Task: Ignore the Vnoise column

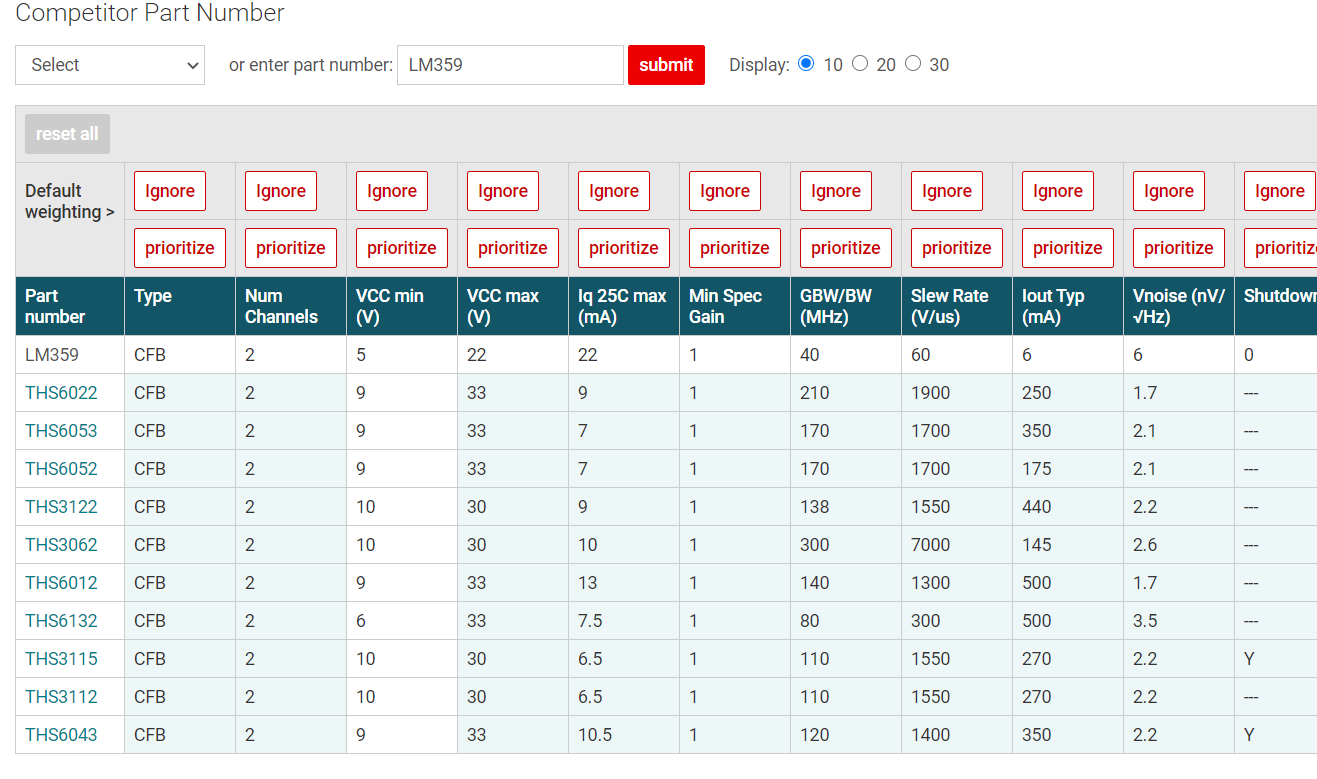Action: pyautogui.click(x=1169, y=191)
